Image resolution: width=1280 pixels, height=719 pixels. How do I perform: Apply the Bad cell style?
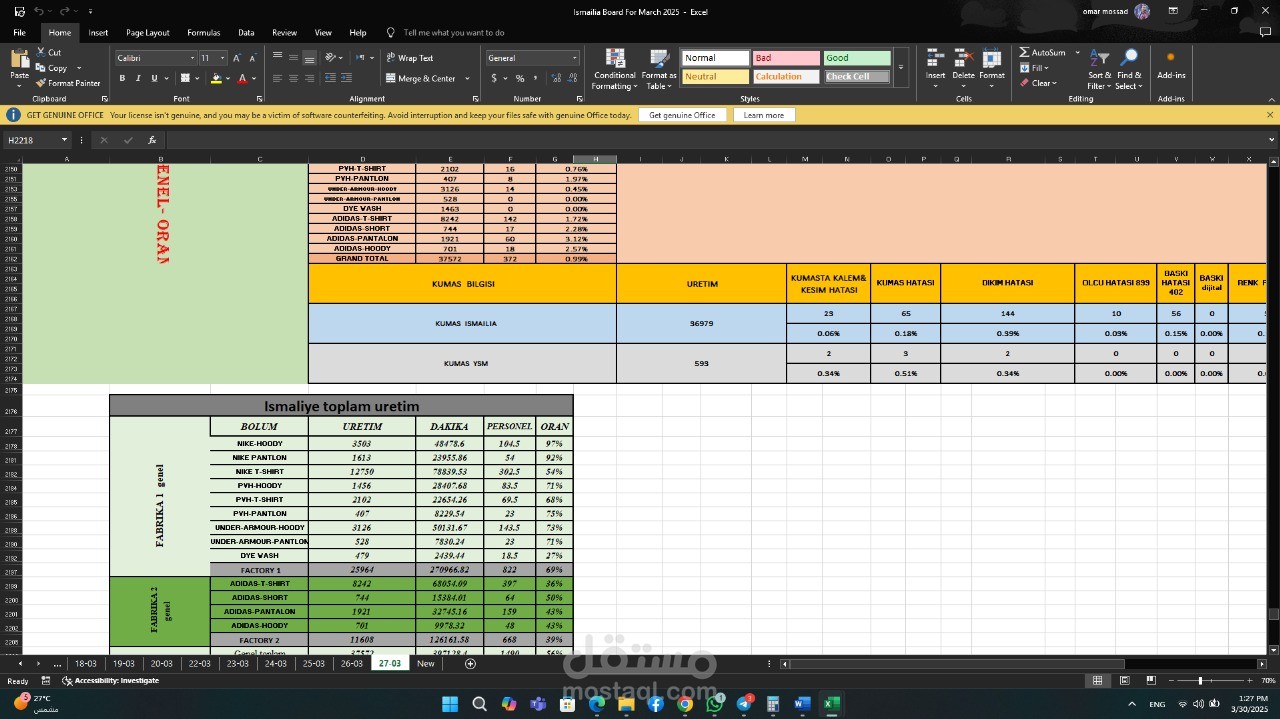[786, 58]
